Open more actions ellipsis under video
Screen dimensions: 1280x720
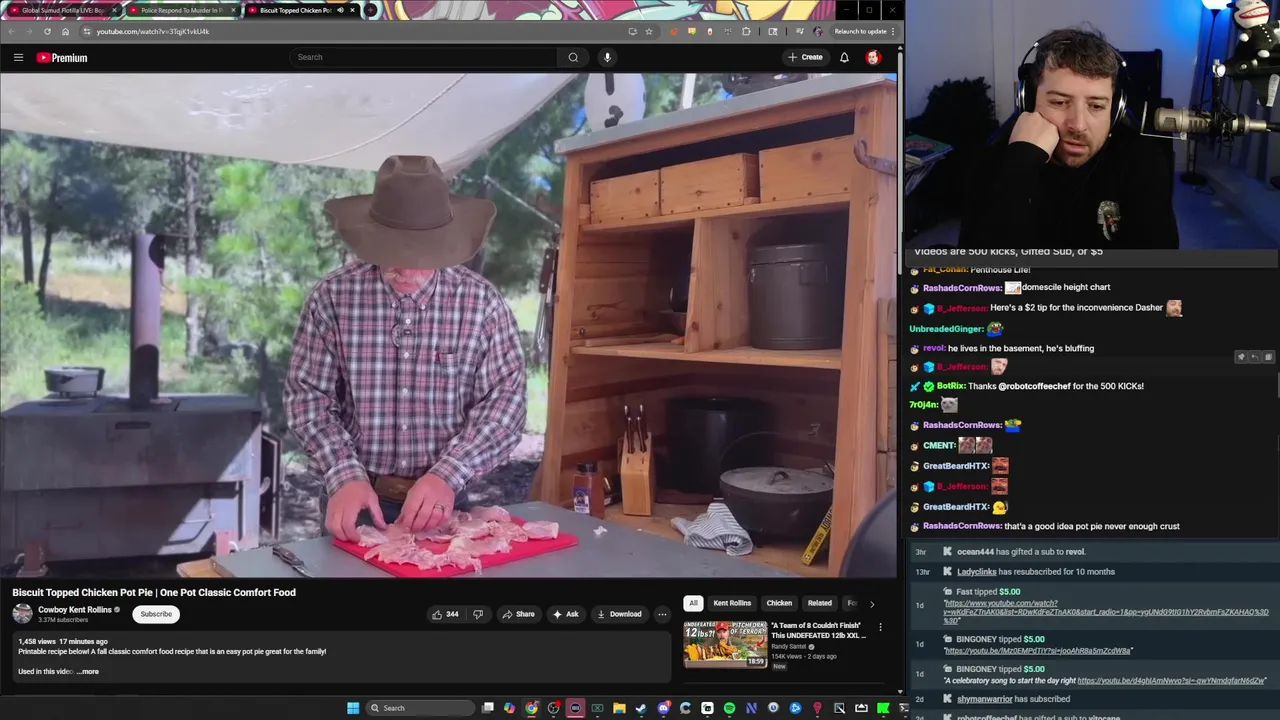click(662, 614)
